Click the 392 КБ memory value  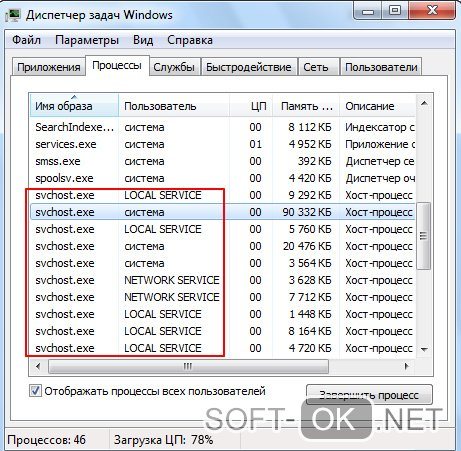point(314,161)
